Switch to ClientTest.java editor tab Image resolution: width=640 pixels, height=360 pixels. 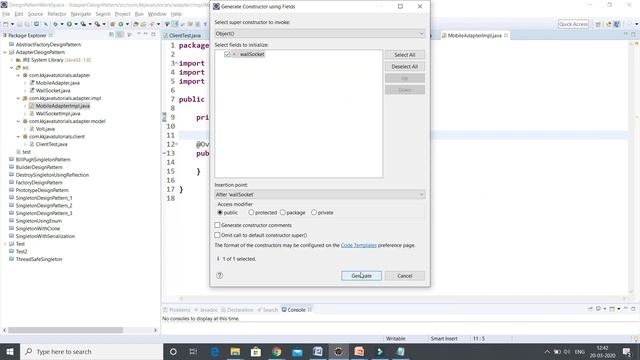185,36
